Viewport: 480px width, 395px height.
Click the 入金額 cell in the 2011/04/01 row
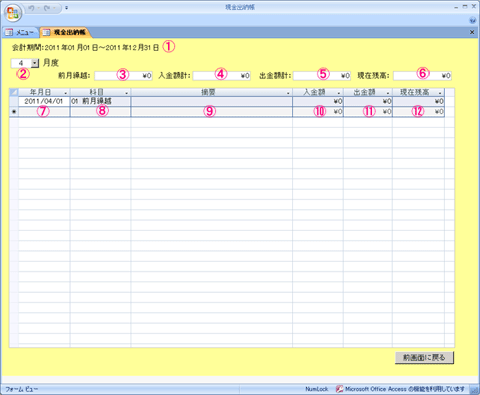[318, 101]
